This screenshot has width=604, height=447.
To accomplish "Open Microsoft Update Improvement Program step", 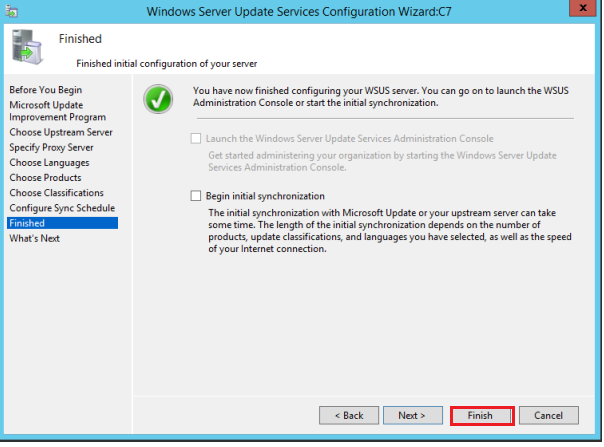I will point(58,111).
